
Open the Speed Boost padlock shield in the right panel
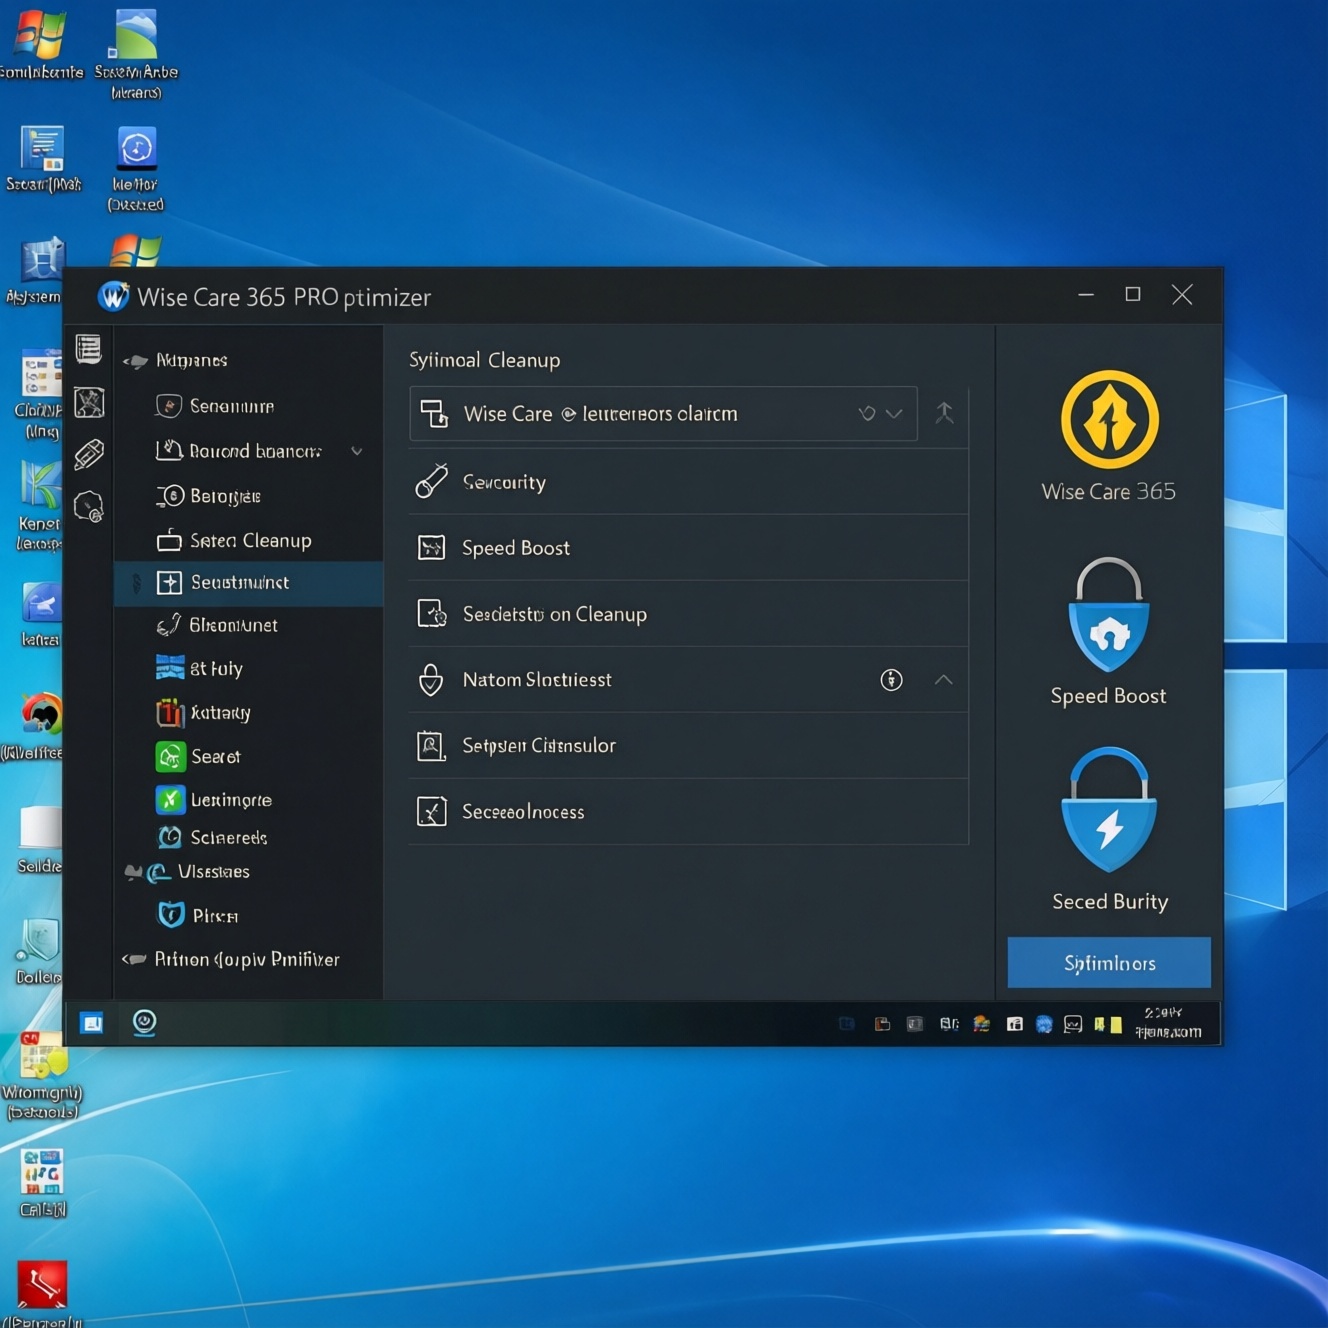click(x=1109, y=615)
